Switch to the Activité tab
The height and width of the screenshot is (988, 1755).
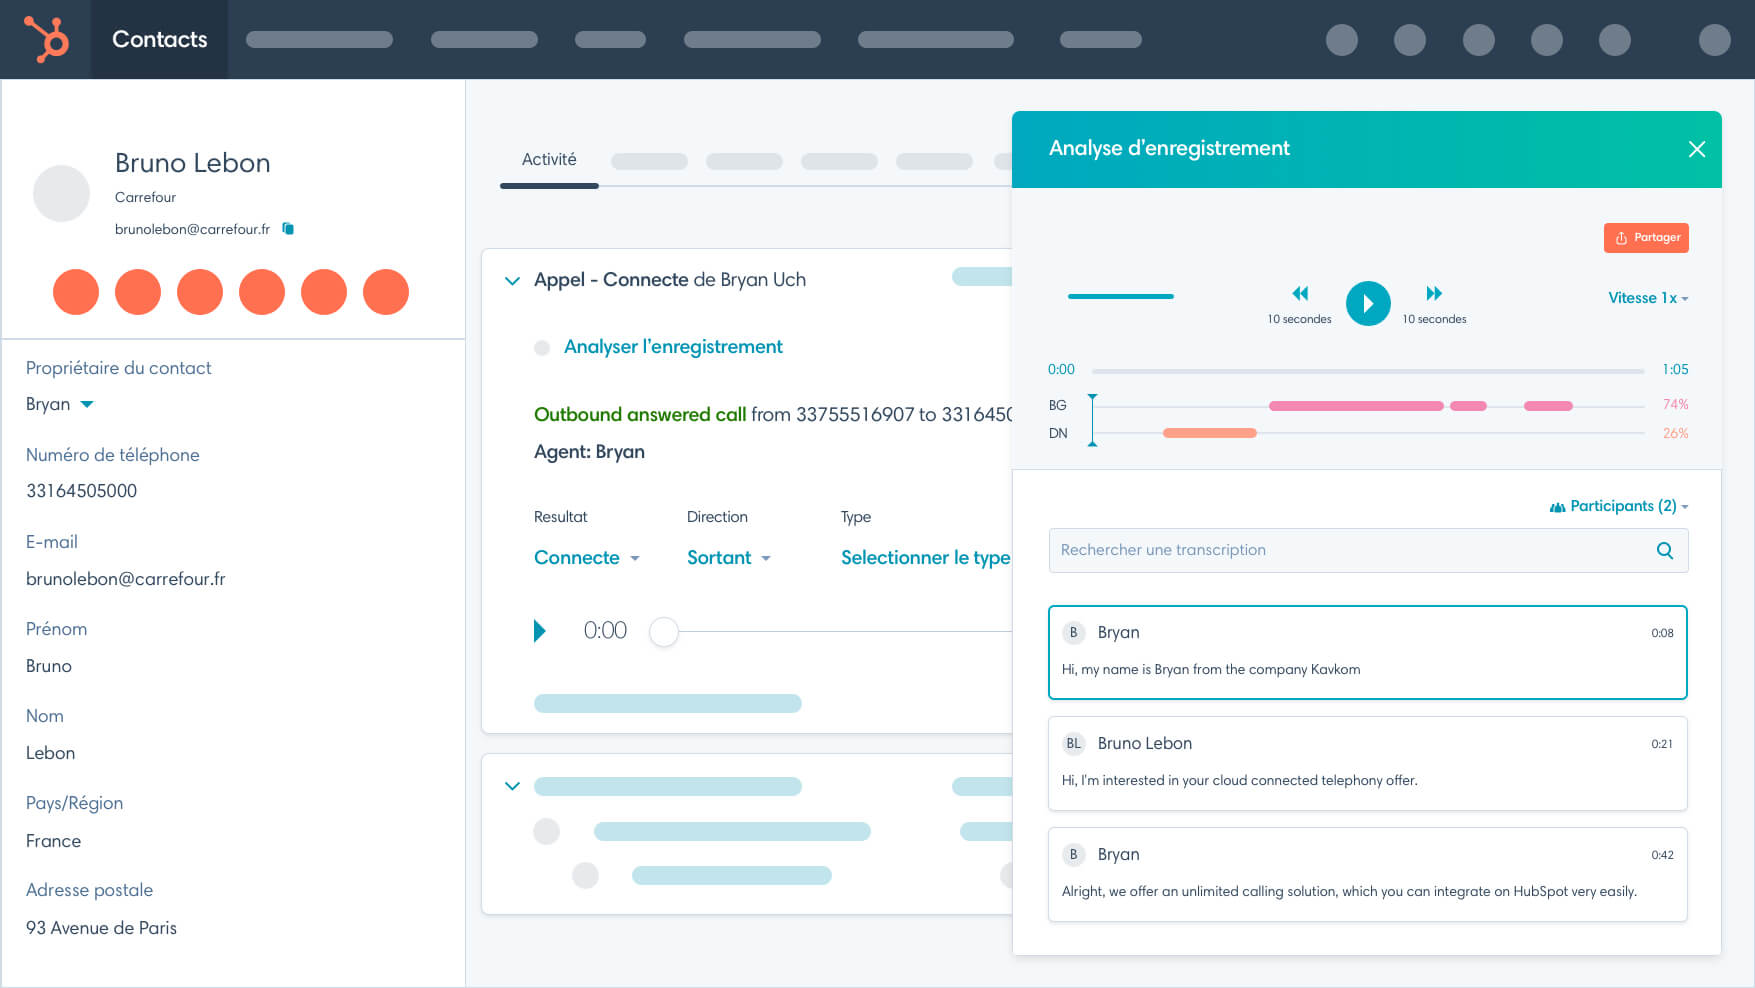click(x=549, y=160)
